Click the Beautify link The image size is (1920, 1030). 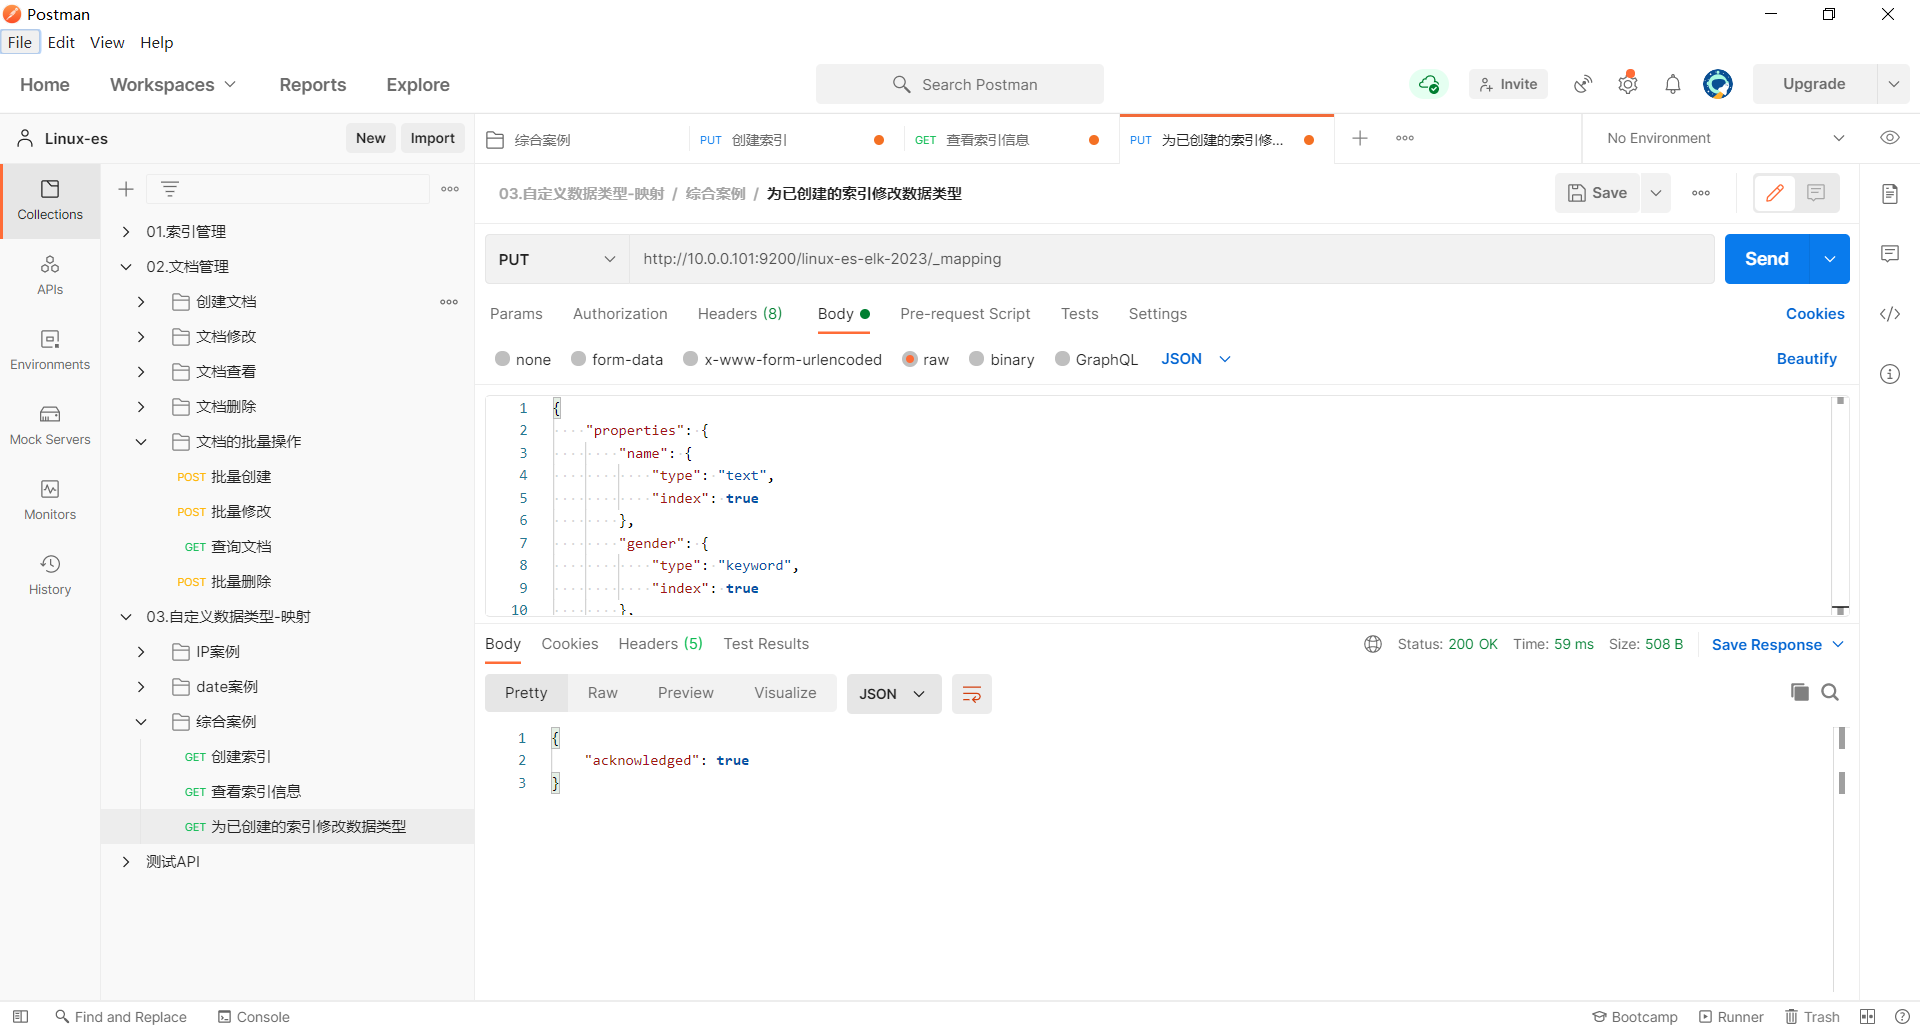1806,359
